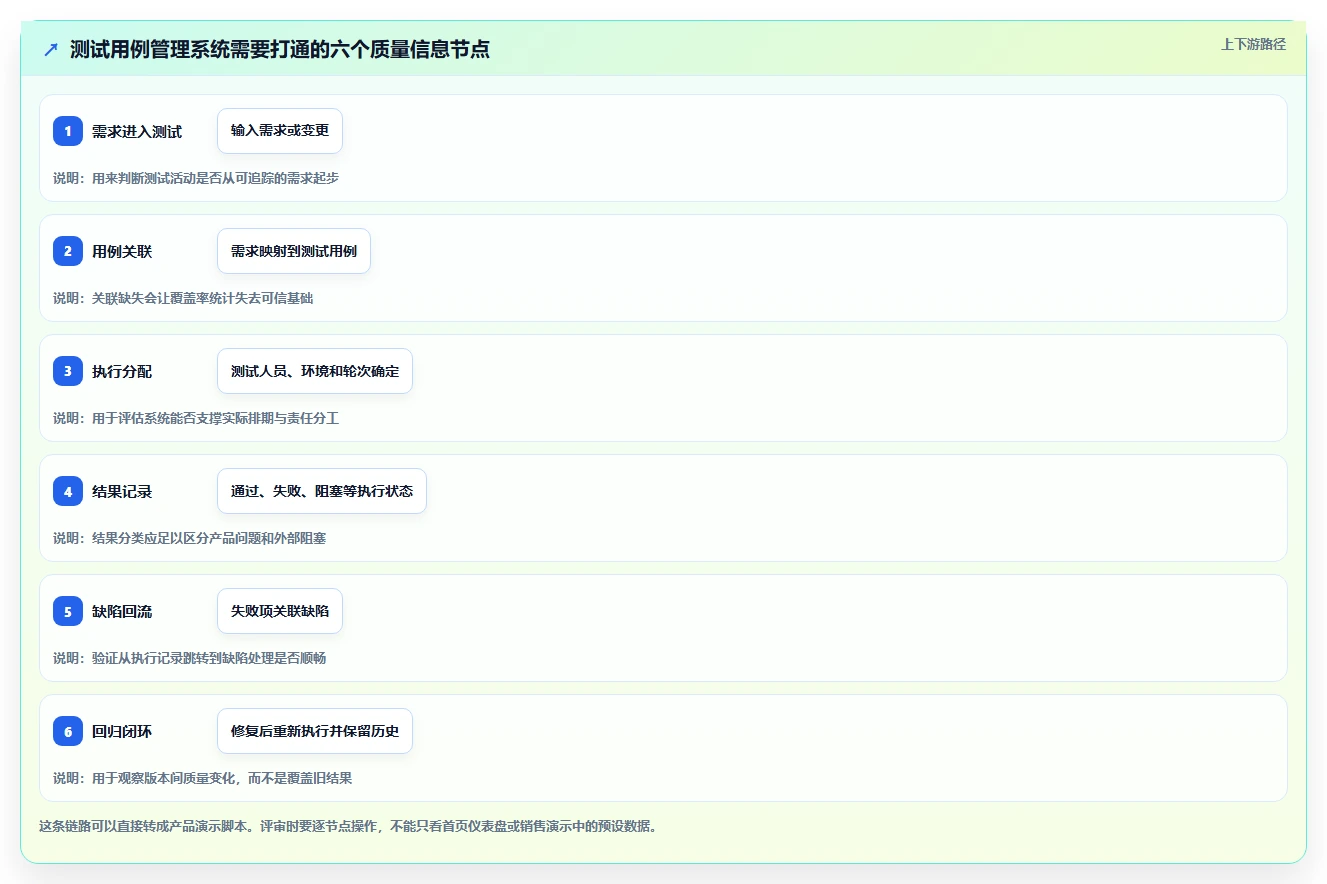This screenshot has width=1327, height=884.
Task: Click the 执行分配 node title
Action: click(x=122, y=371)
